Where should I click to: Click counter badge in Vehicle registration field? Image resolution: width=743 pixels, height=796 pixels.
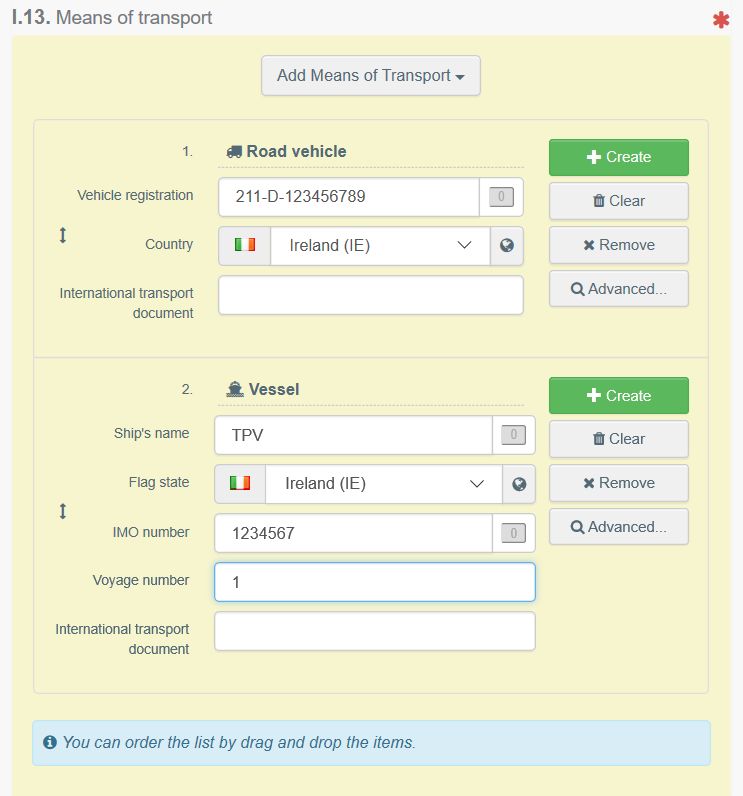tap(501, 196)
